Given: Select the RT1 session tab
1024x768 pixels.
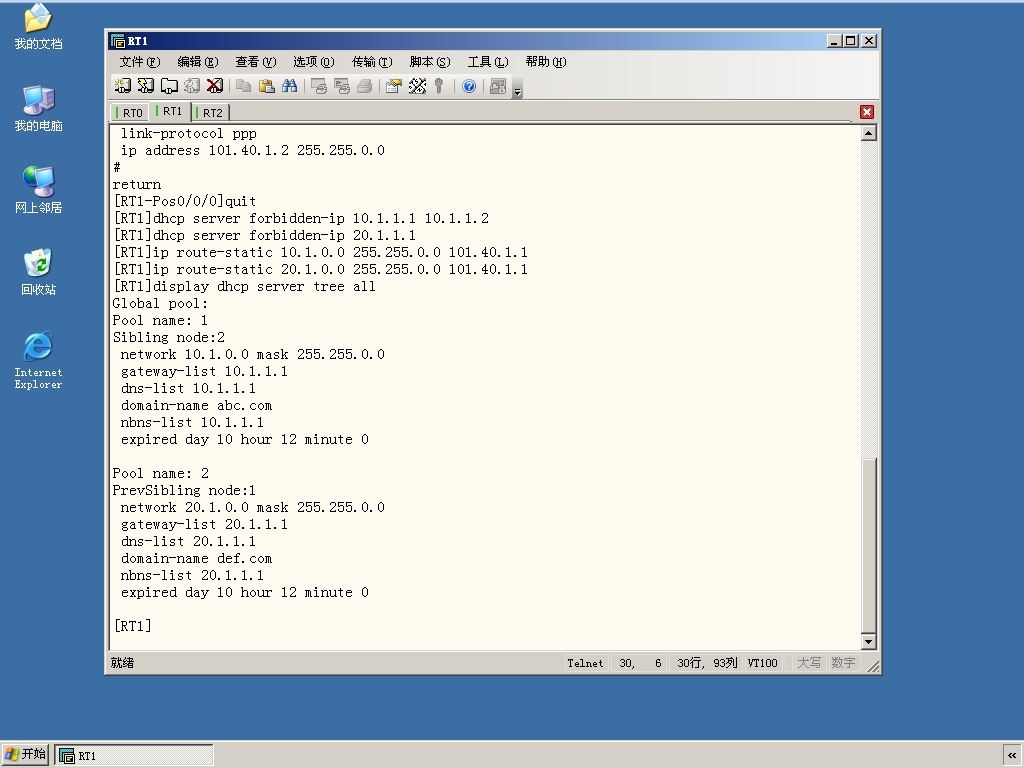Looking at the screenshot, I should click(170, 112).
